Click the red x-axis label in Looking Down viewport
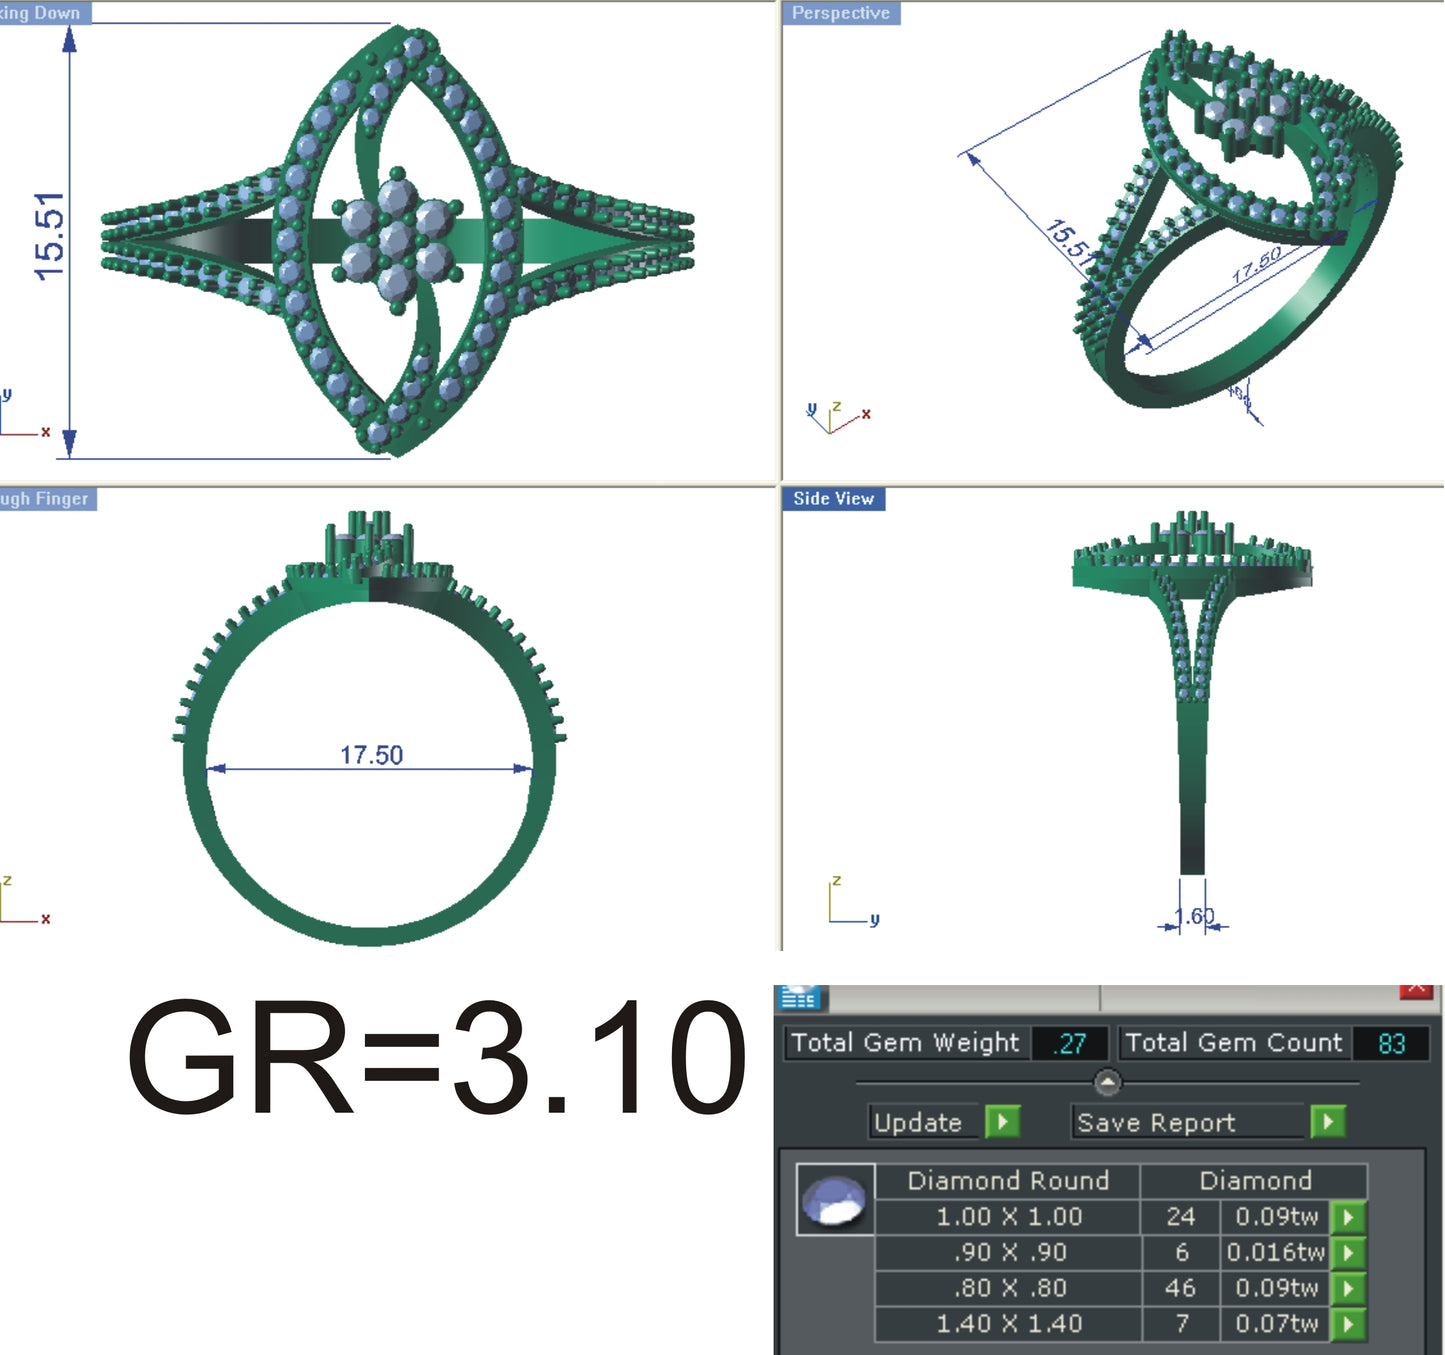The width and height of the screenshot is (1445, 1355). coord(45,430)
